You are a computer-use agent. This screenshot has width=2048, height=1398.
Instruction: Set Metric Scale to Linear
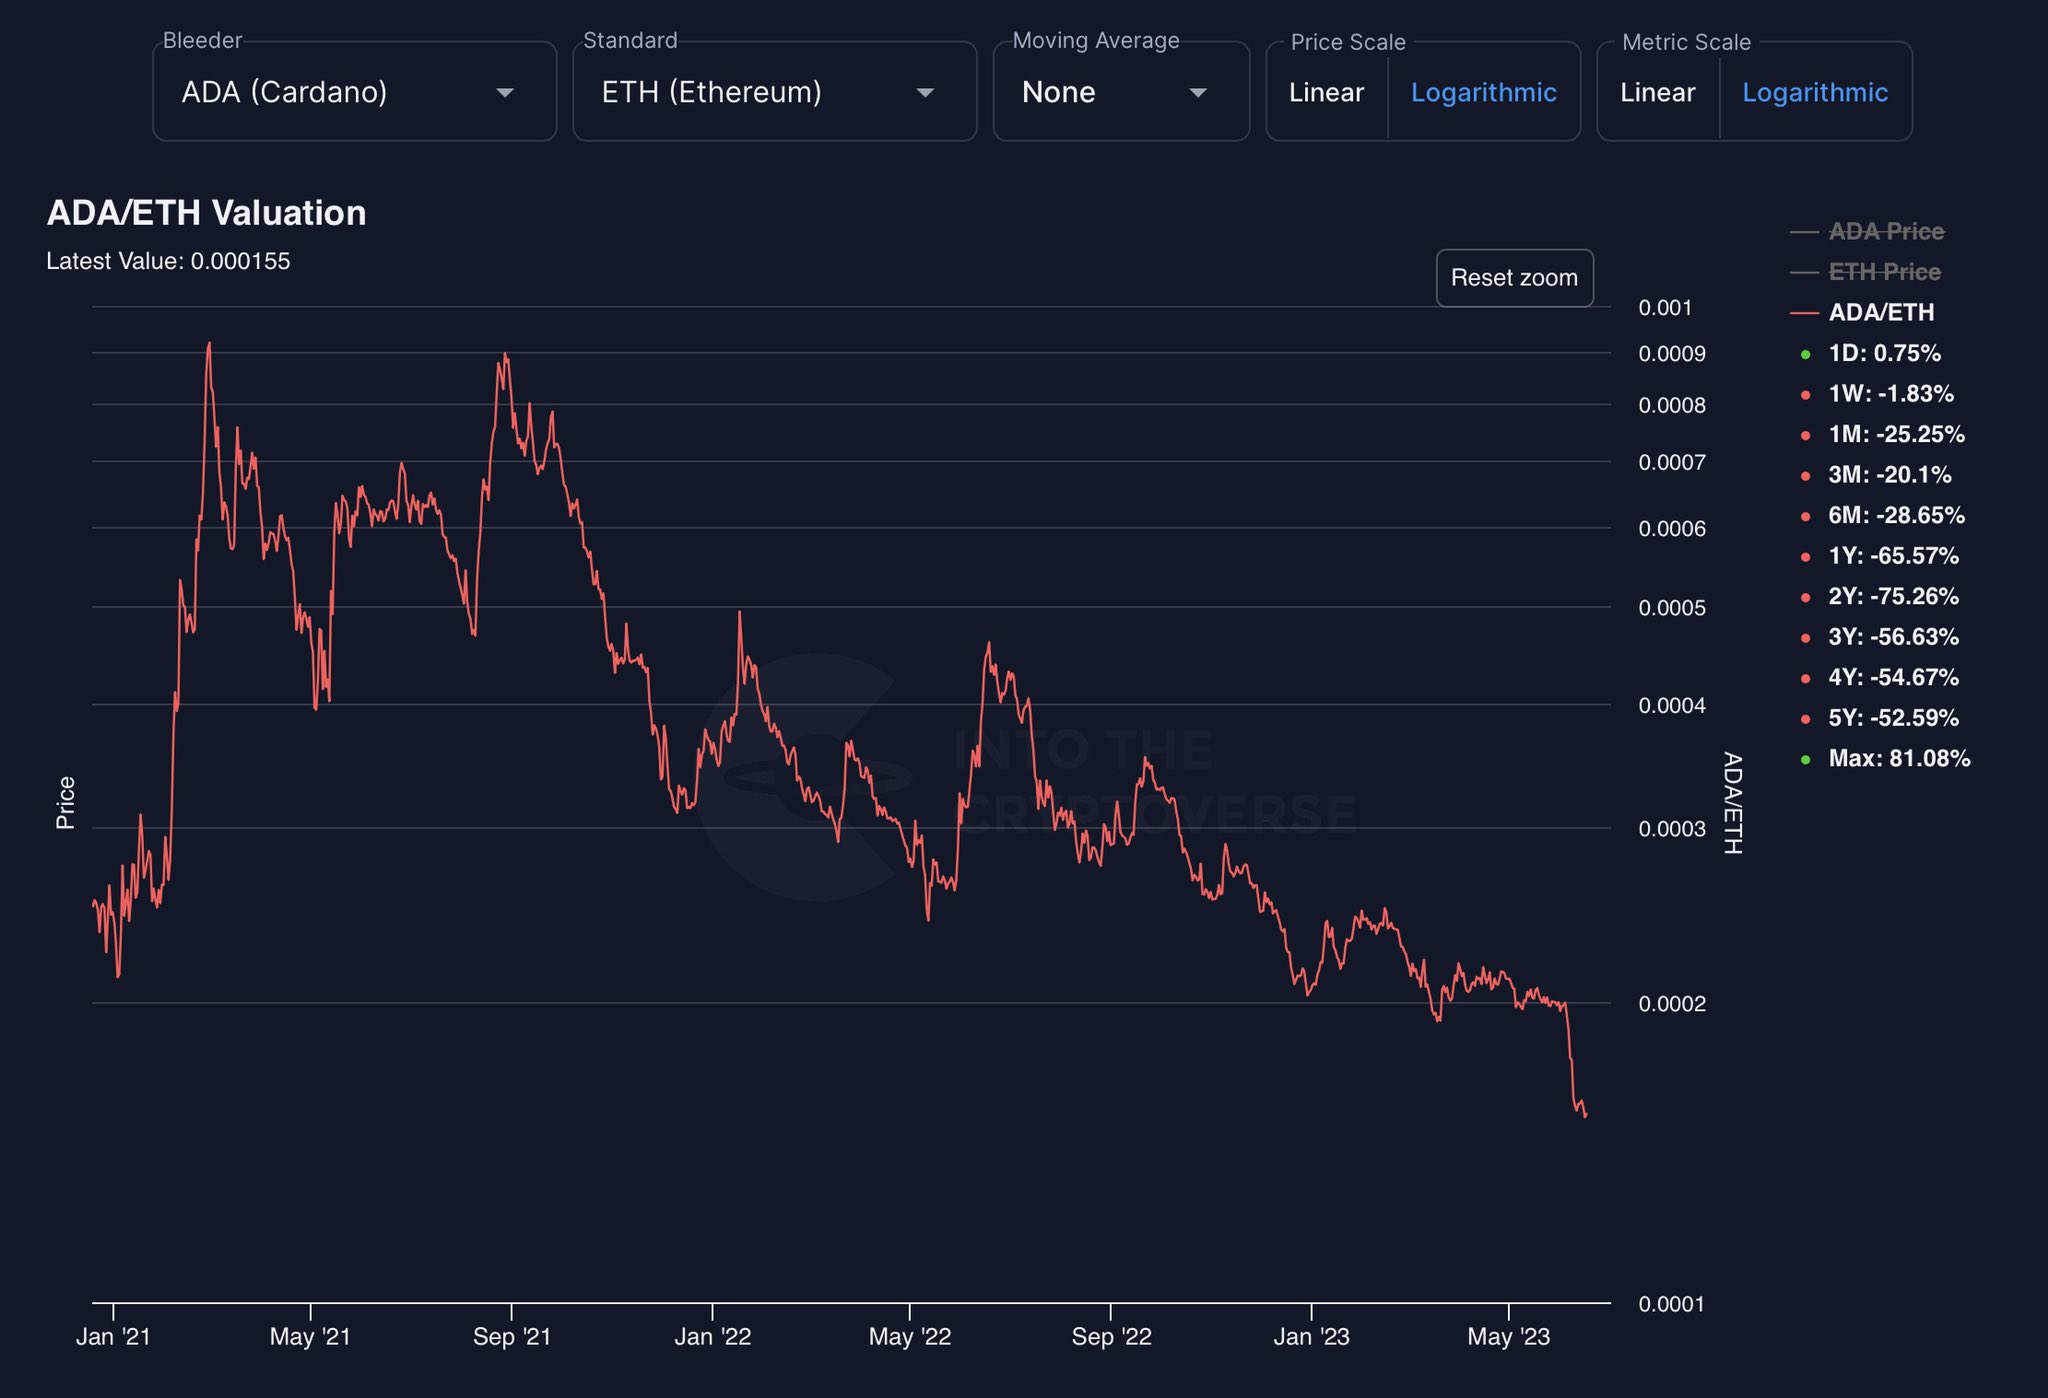(1657, 93)
